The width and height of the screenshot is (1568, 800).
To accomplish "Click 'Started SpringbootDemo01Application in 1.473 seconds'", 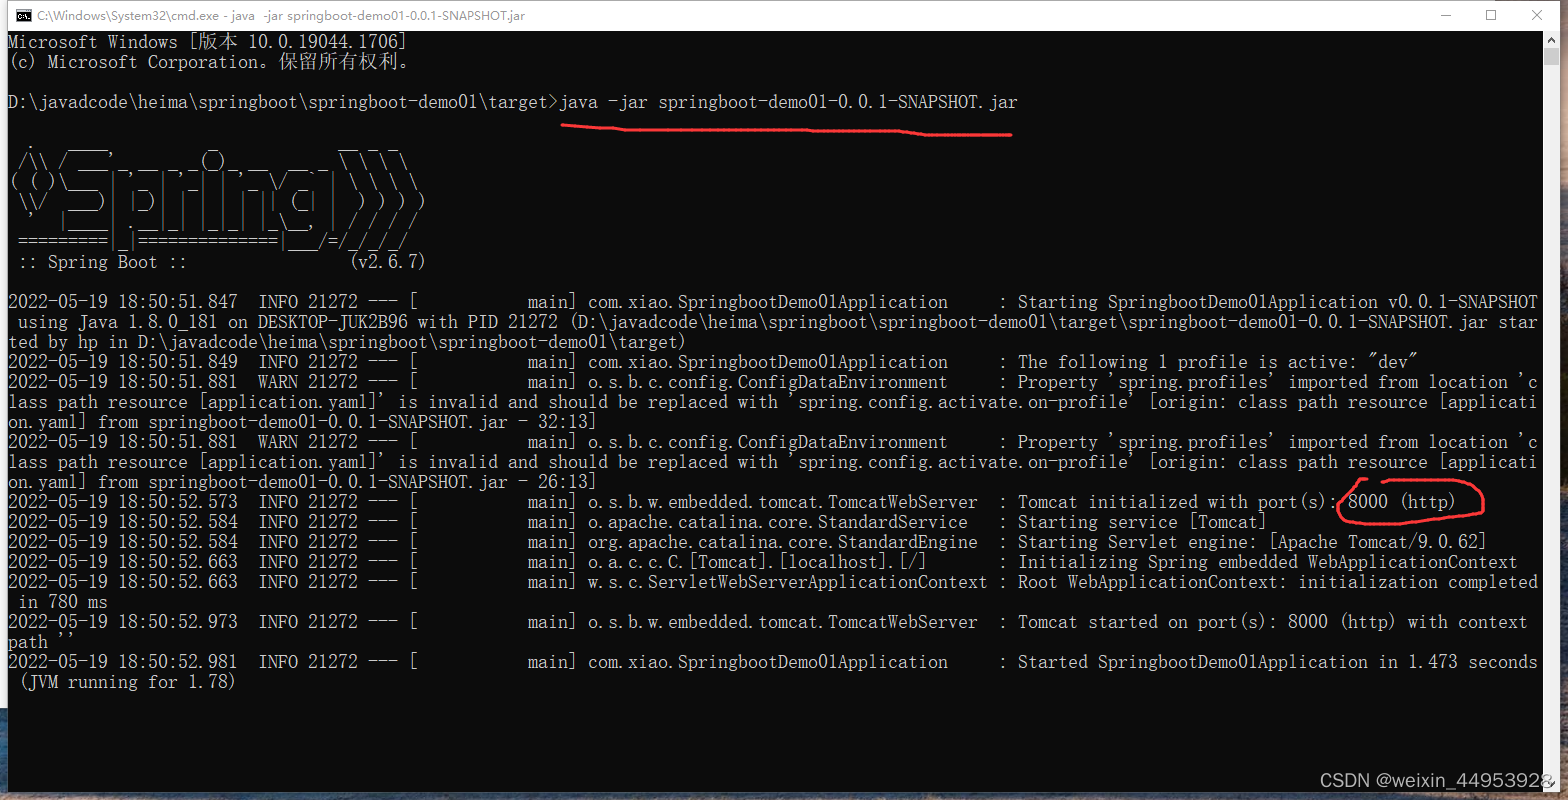I will [x=1278, y=662].
